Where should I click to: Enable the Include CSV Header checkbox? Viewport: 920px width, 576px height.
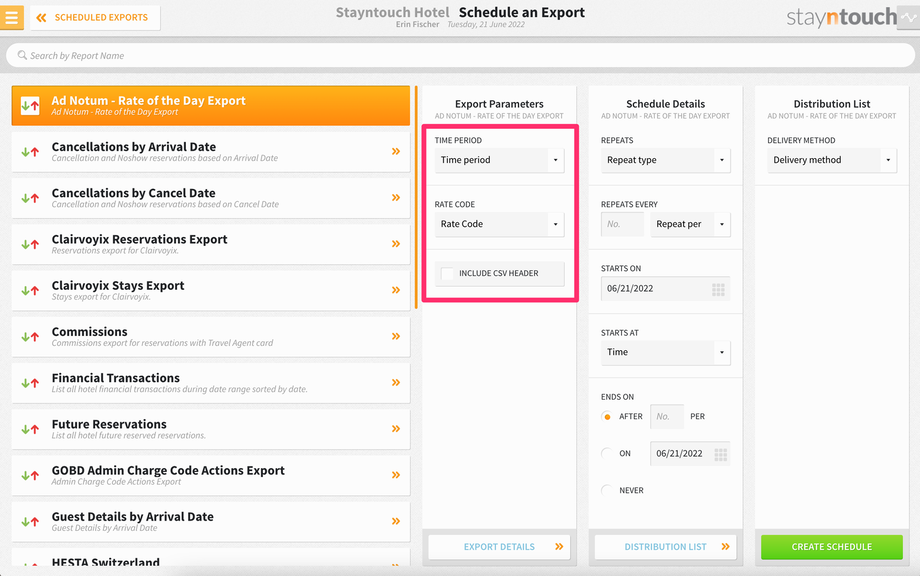[x=447, y=273]
